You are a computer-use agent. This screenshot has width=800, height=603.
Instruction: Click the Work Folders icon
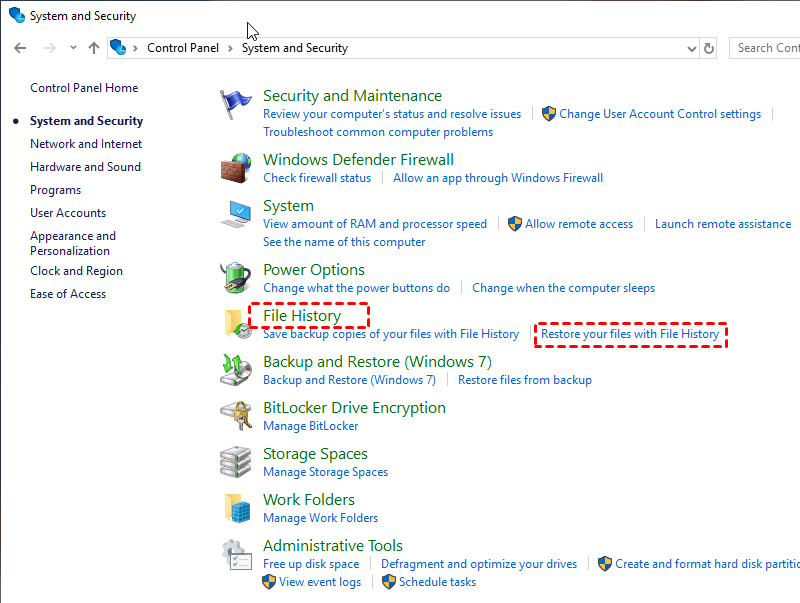pyautogui.click(x=236, y=508)
